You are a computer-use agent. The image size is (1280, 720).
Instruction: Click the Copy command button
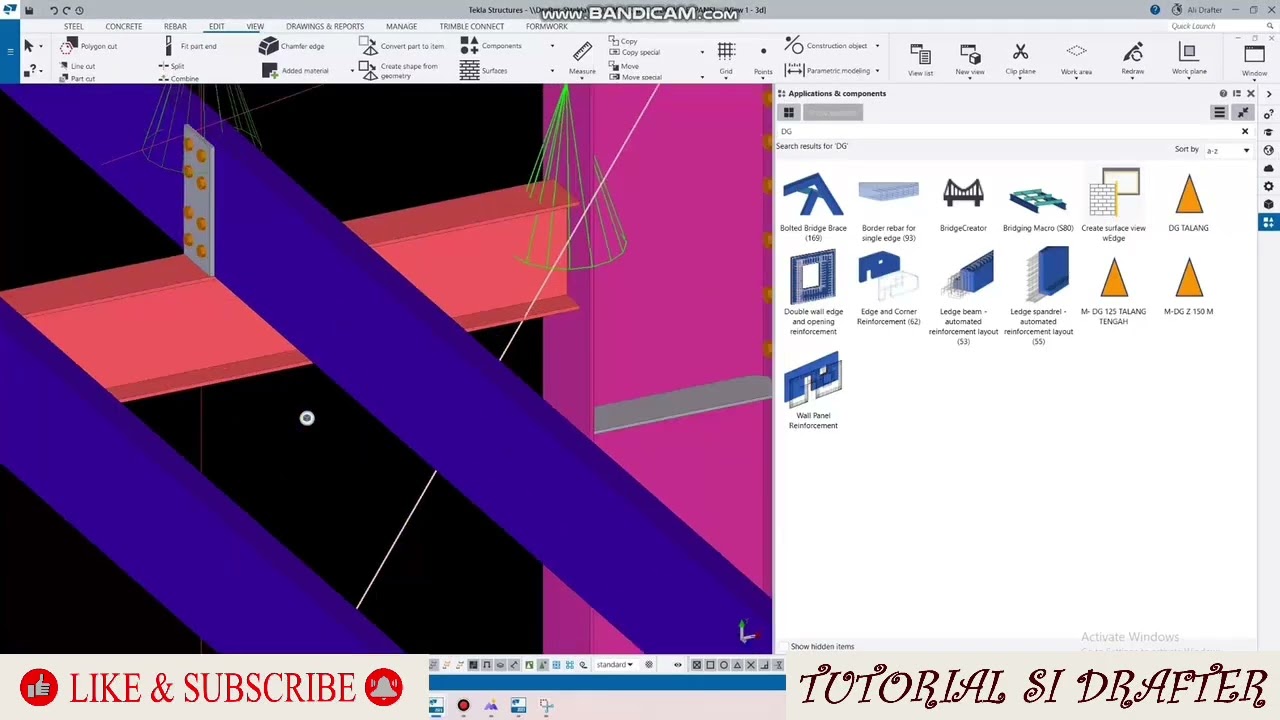[622, 42]
